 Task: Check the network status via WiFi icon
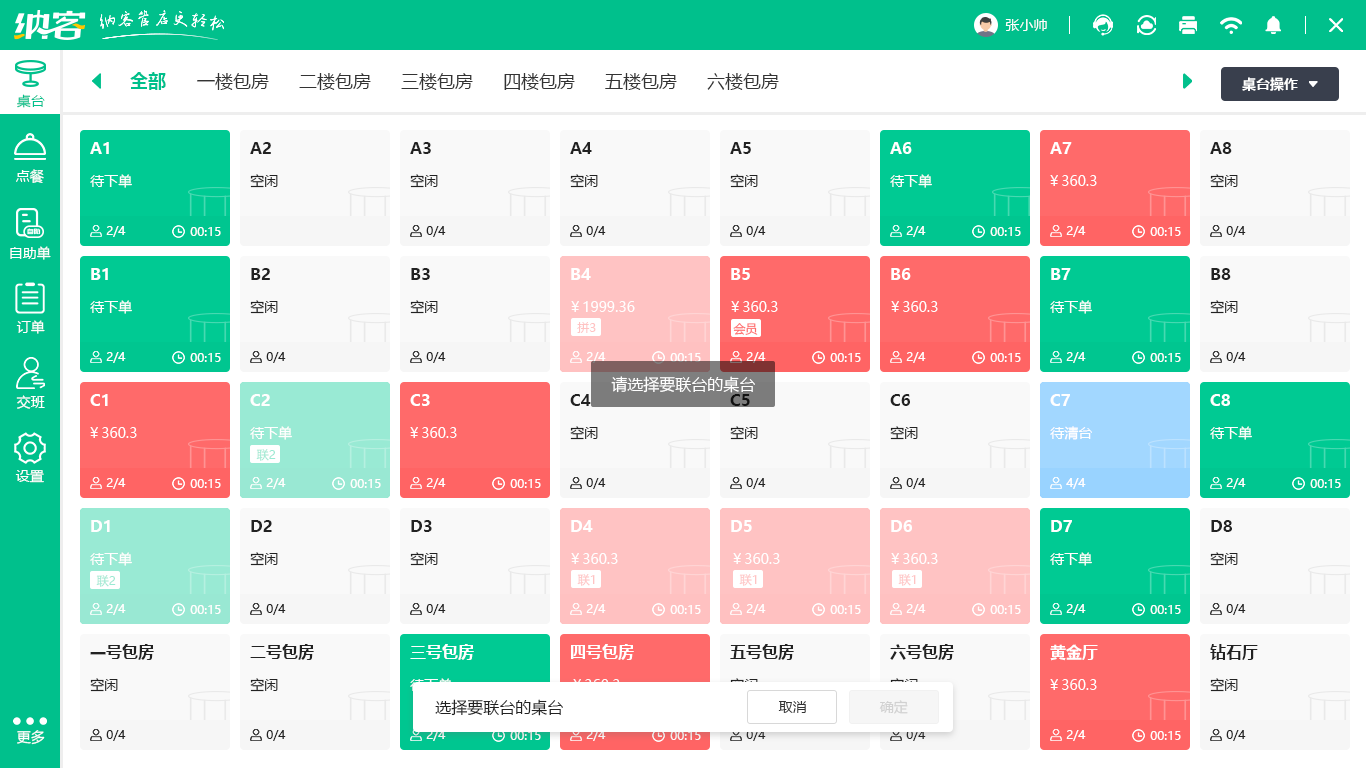tap(1231, 25)
